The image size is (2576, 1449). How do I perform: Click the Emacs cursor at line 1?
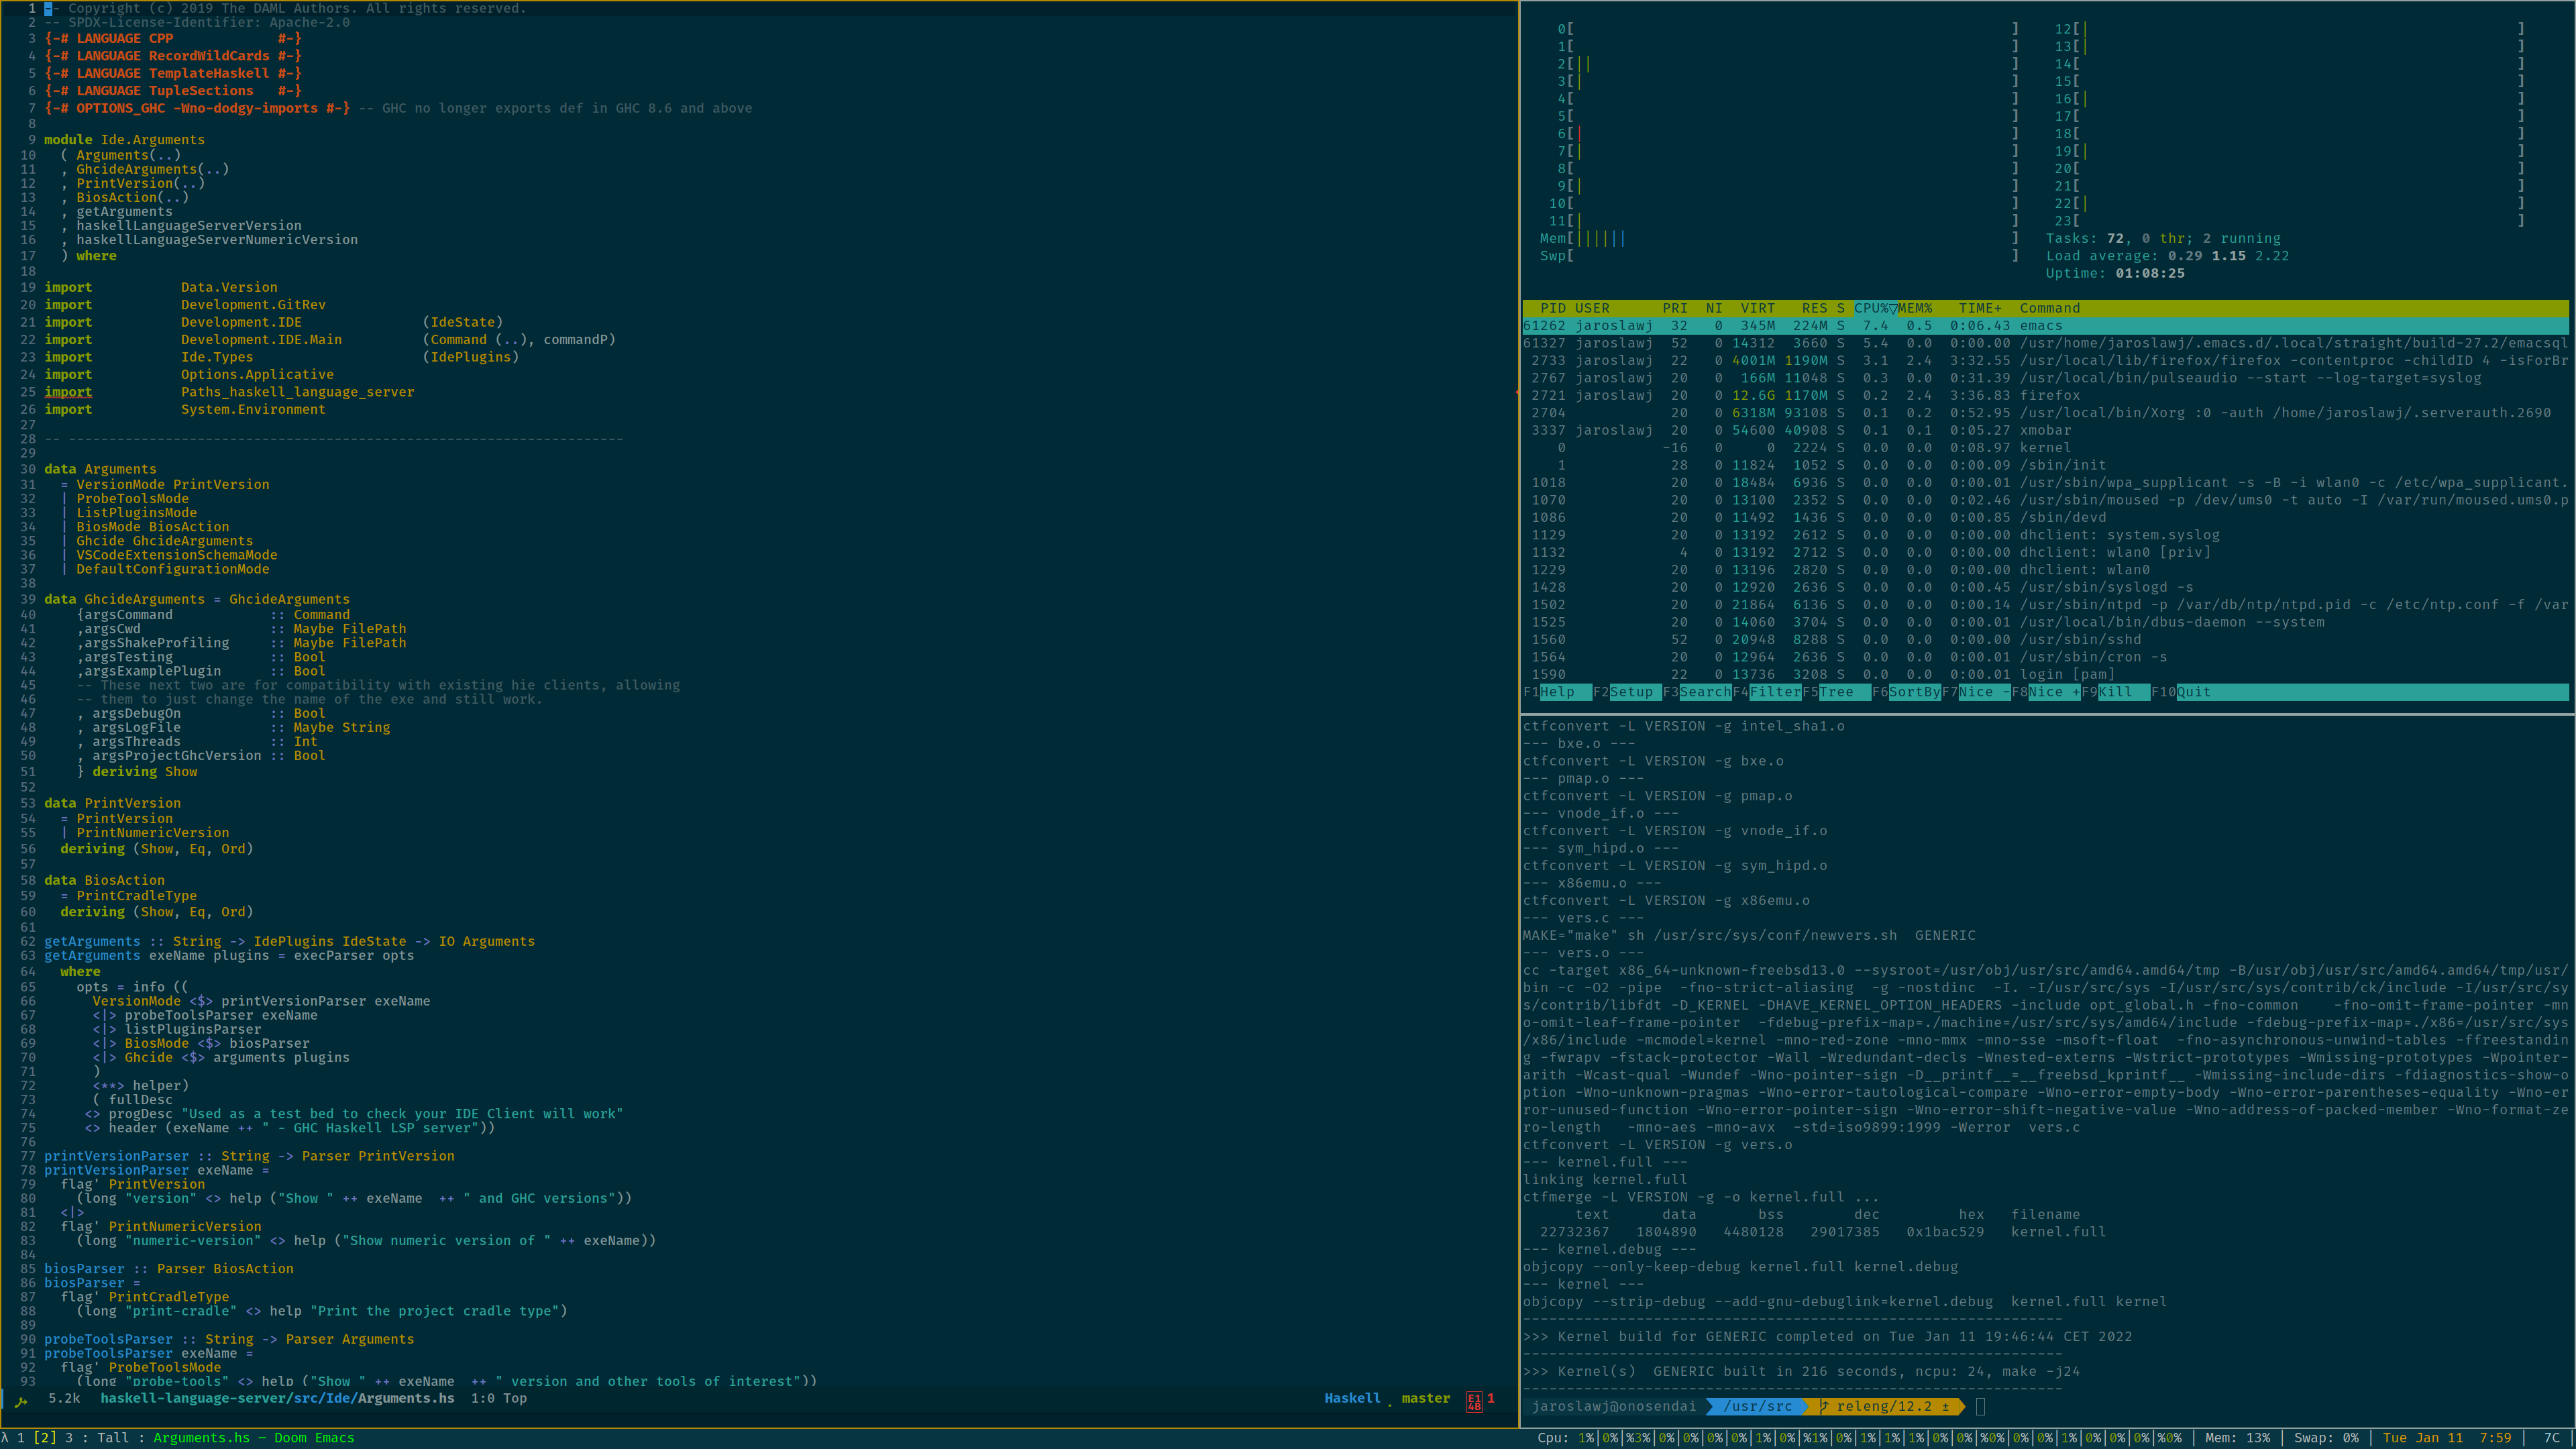[48, 8]
